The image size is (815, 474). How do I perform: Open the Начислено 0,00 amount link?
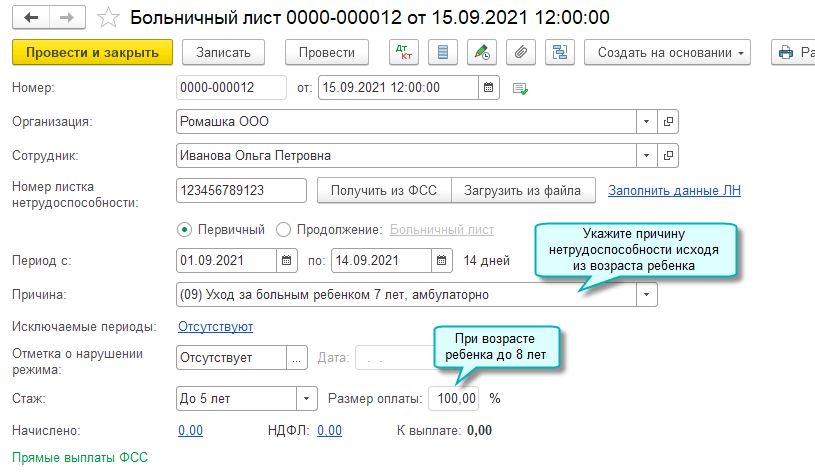190,430
